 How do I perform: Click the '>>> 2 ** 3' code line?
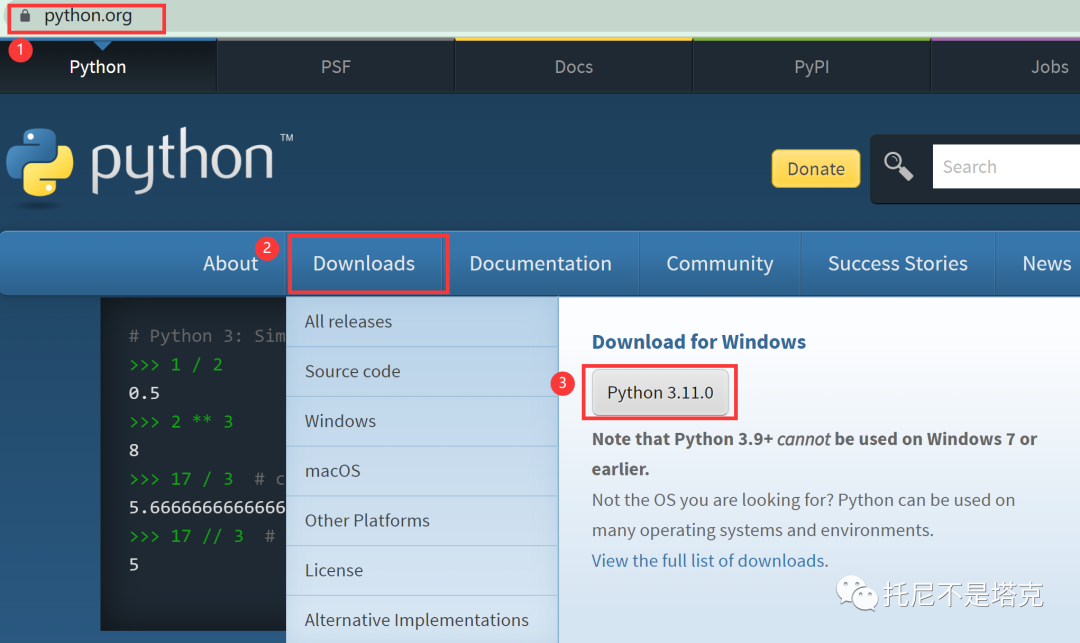pyautogui.click(x=181, y=421)
